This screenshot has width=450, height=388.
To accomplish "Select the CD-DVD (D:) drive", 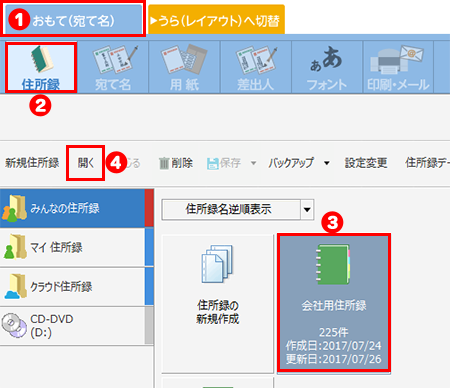I will click(77, 326).
